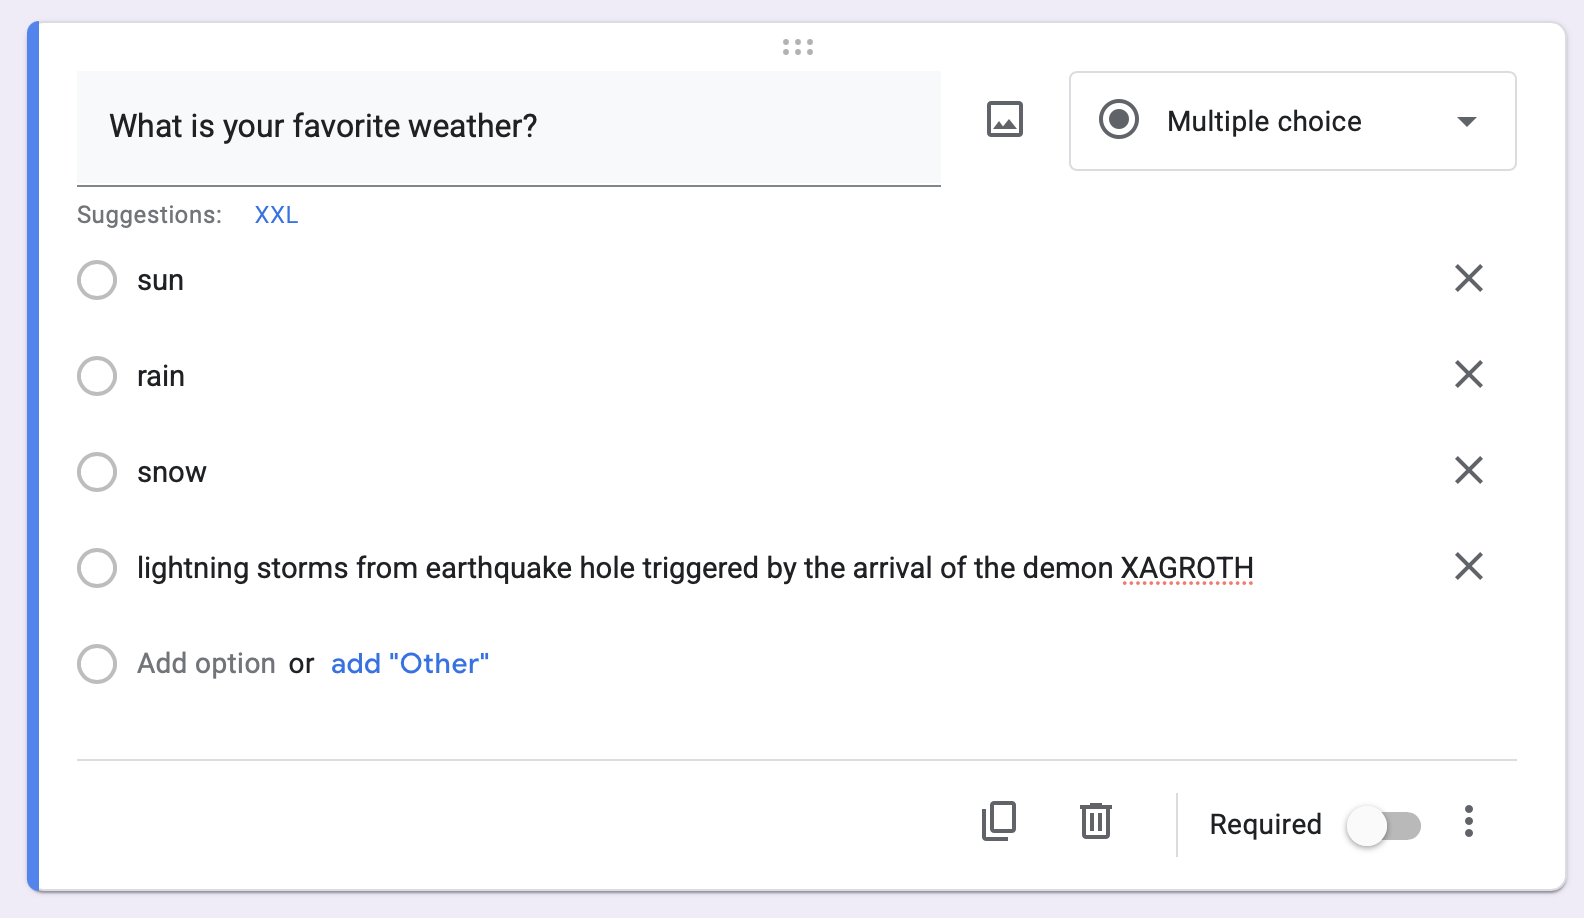Select the "sun" radio button
The width and height of the screenshot is (1584, 918).
[x=97, y=280]
